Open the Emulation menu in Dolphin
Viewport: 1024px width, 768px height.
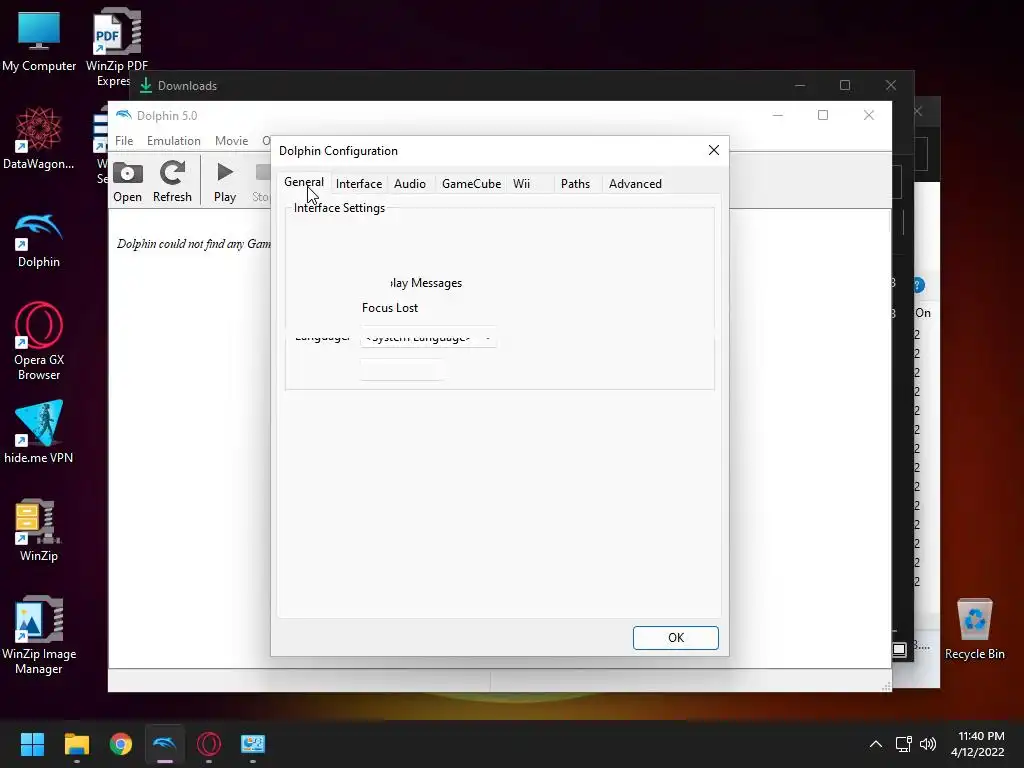174,140
